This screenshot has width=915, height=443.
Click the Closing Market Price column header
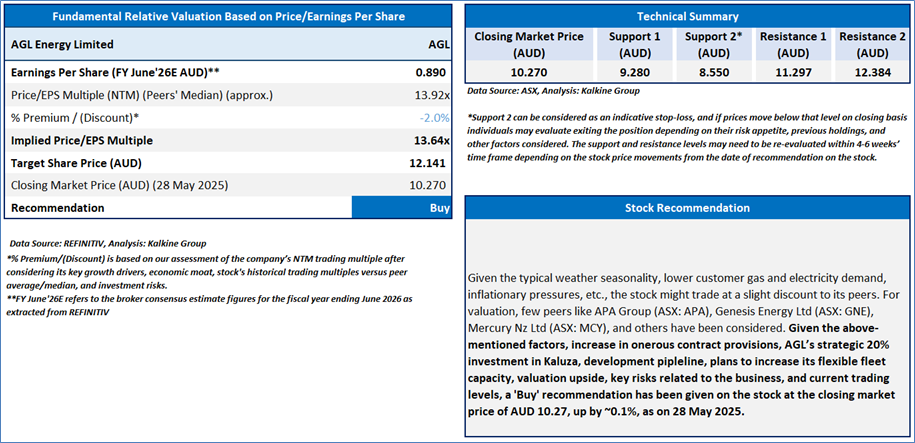(529, 44)
